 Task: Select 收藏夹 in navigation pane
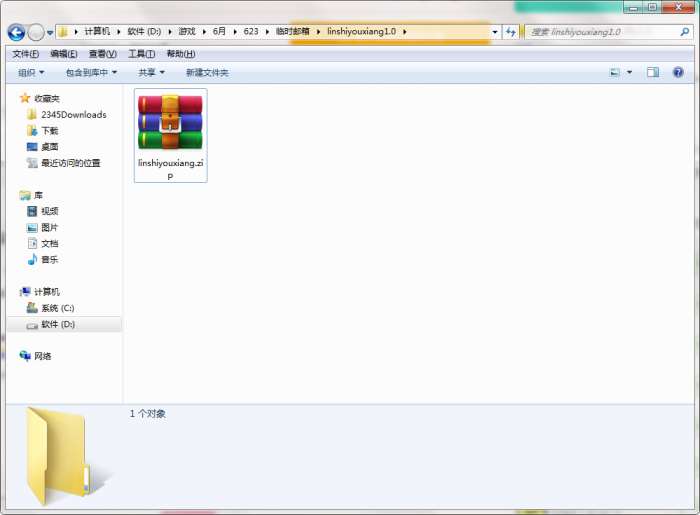47,99
